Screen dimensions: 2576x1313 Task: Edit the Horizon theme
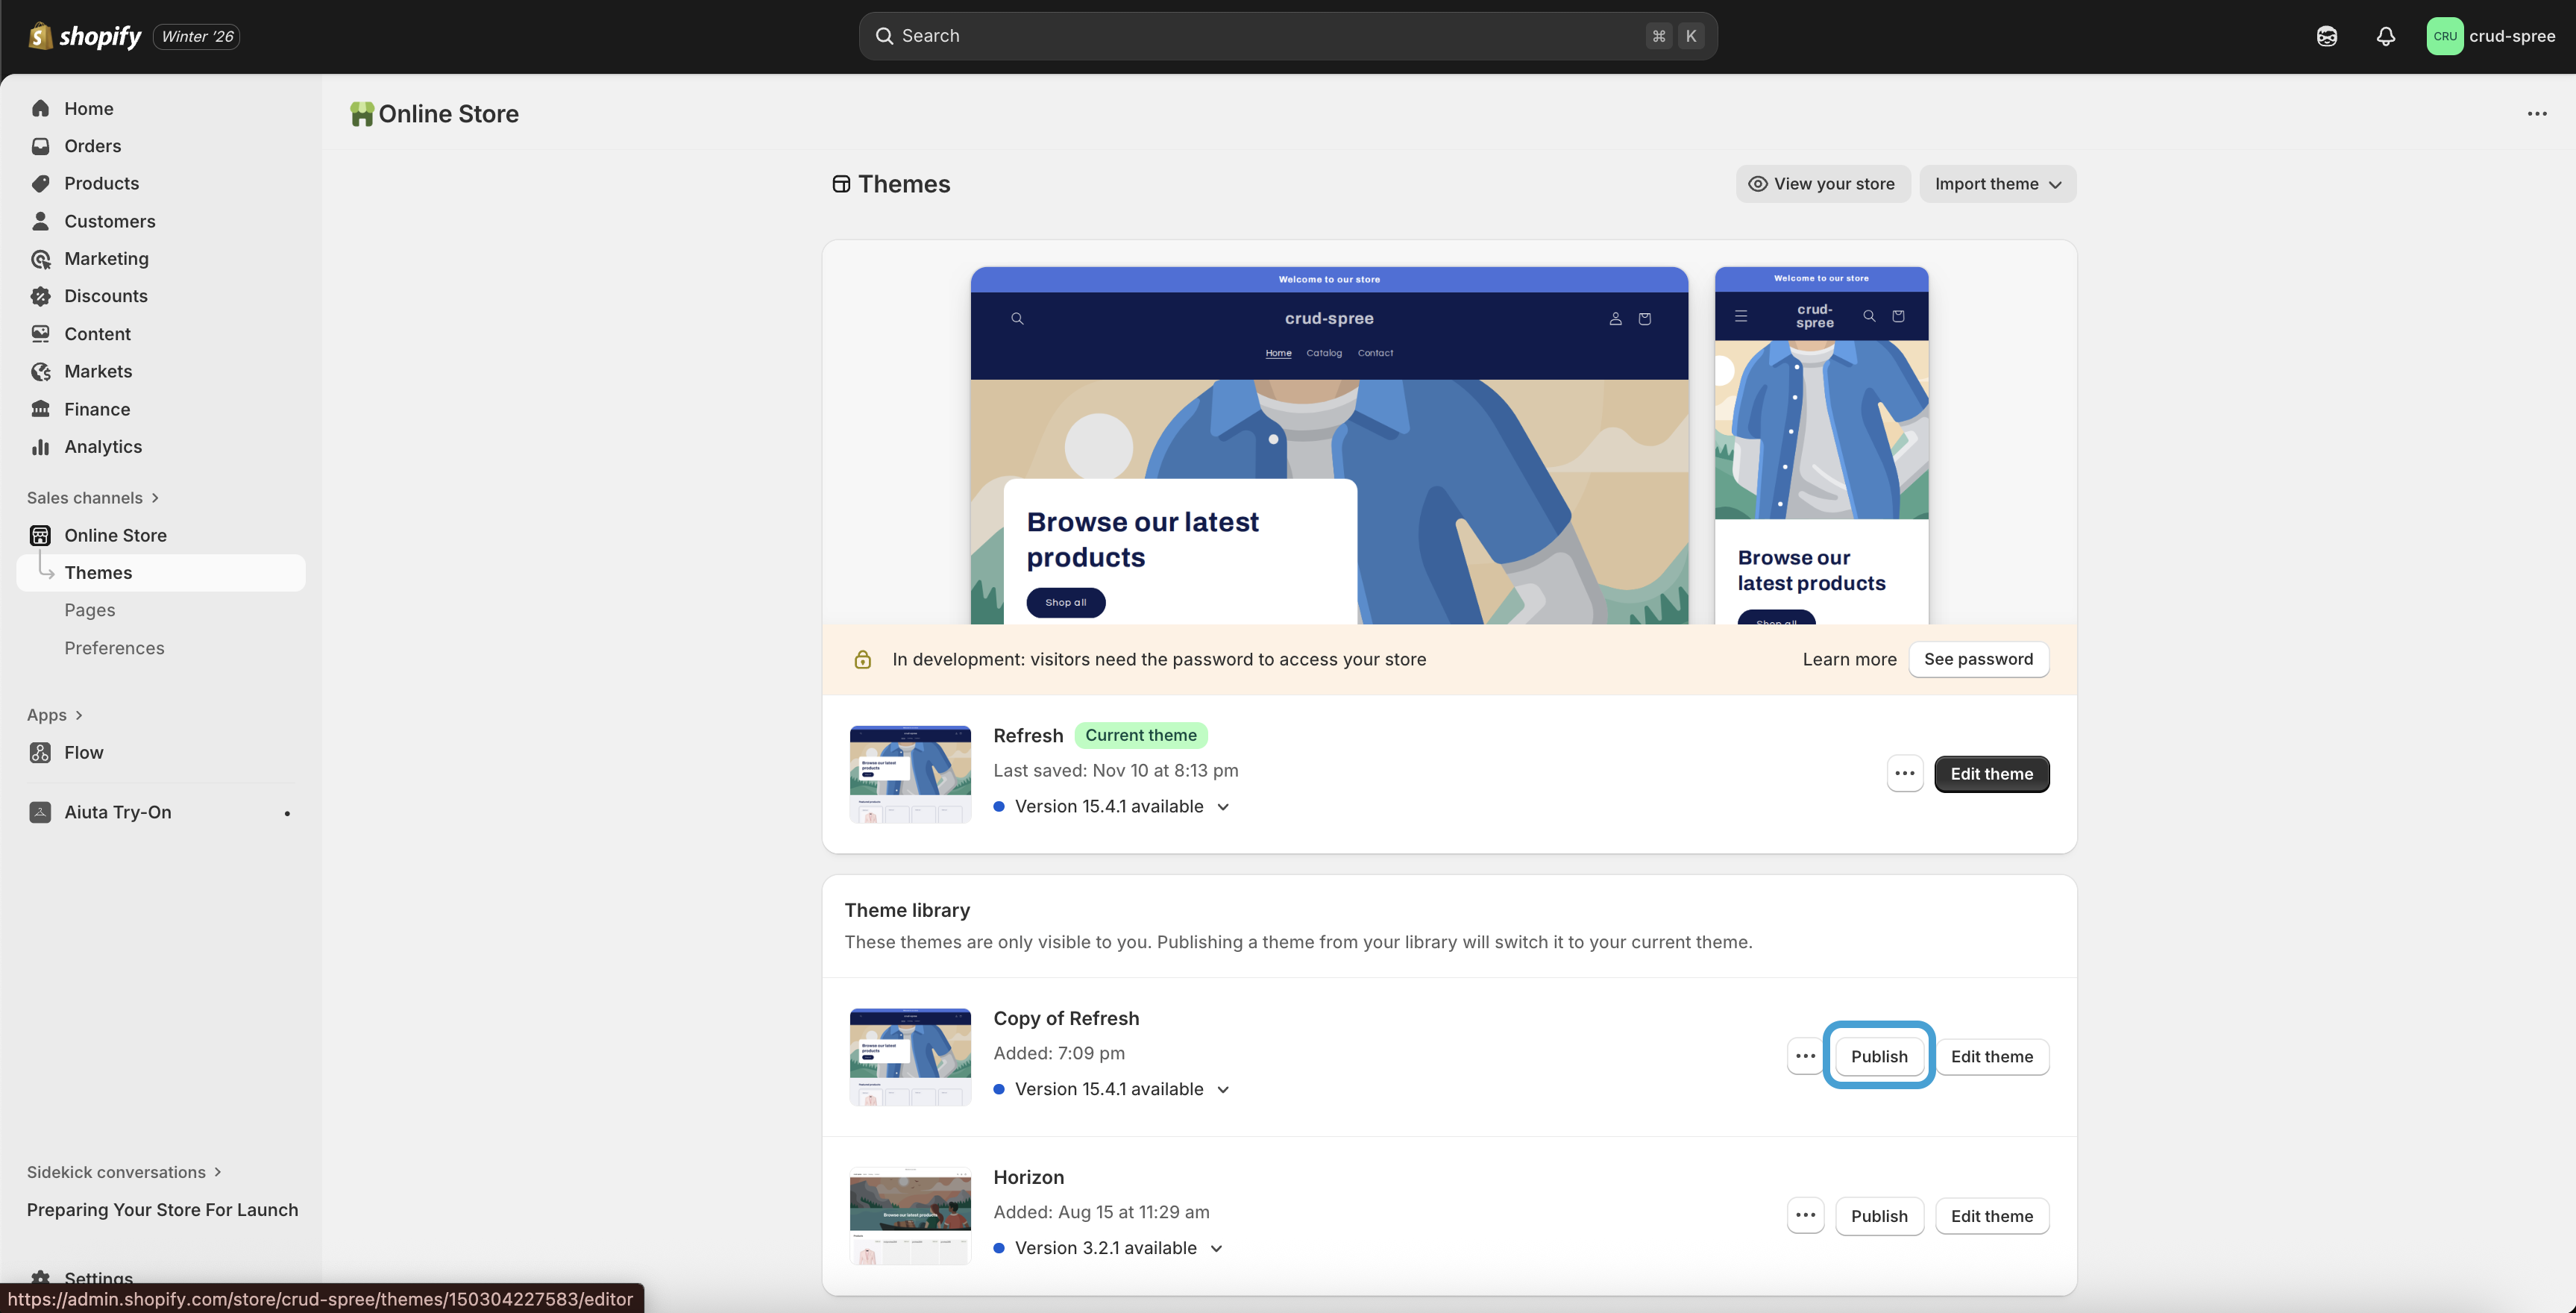(x=1991, y=1216)
